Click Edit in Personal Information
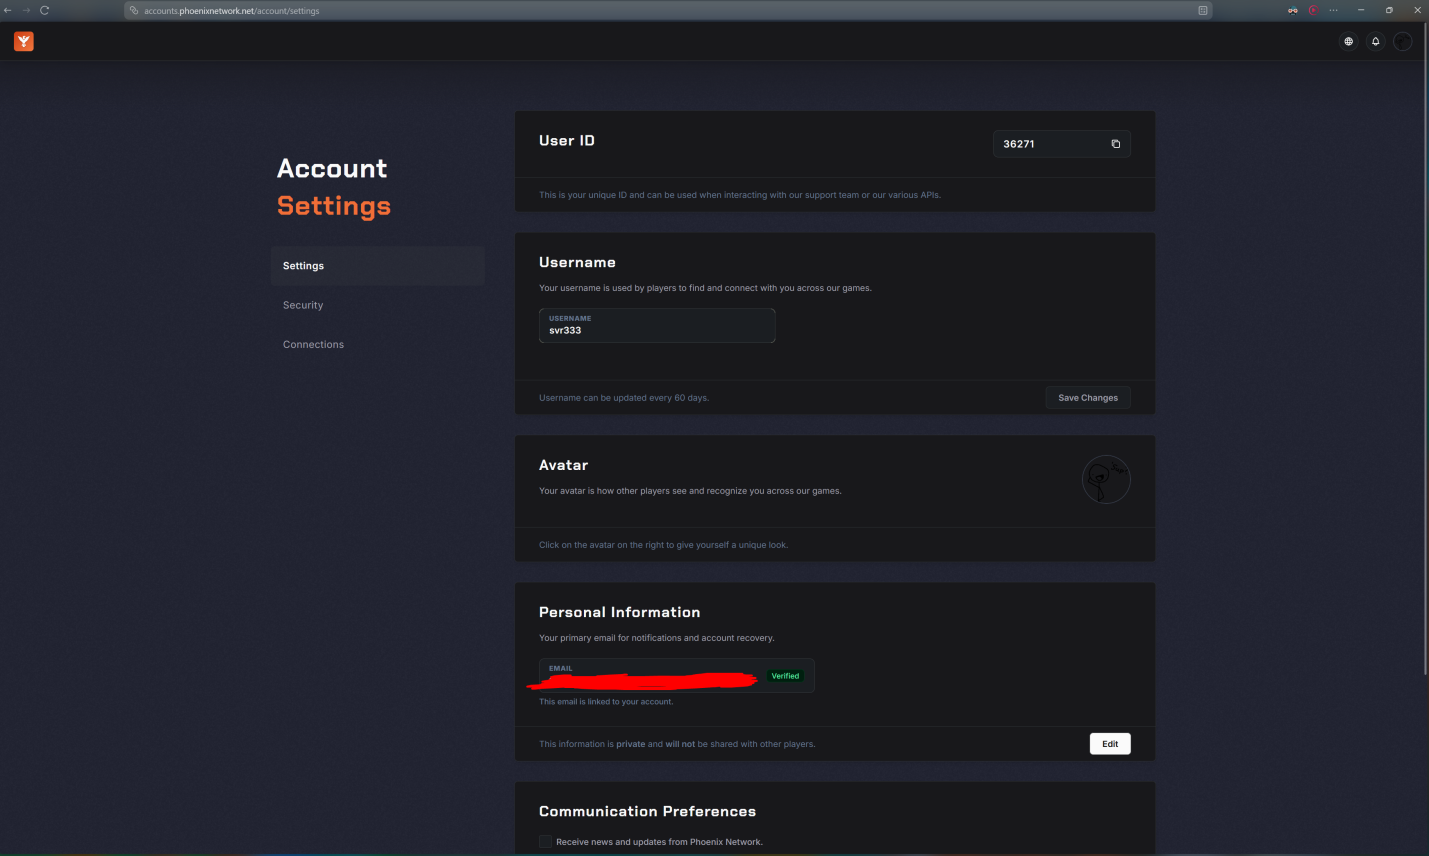 click(1109, 744)
